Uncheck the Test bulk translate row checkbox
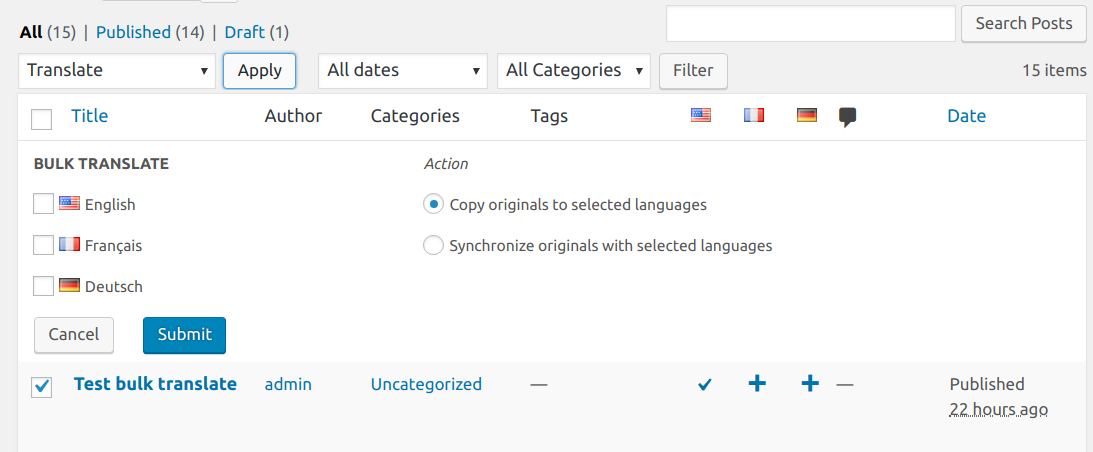1093x452 pixels. click(42, 386)
